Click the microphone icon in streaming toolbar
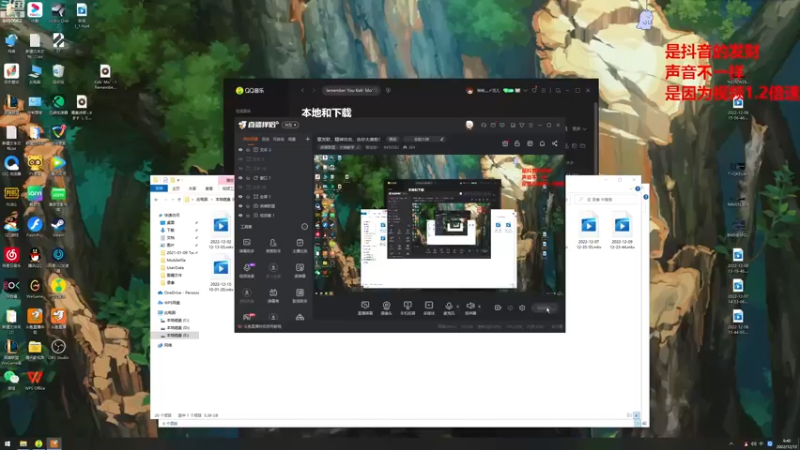800x450 pixels. tap(448, 308)
